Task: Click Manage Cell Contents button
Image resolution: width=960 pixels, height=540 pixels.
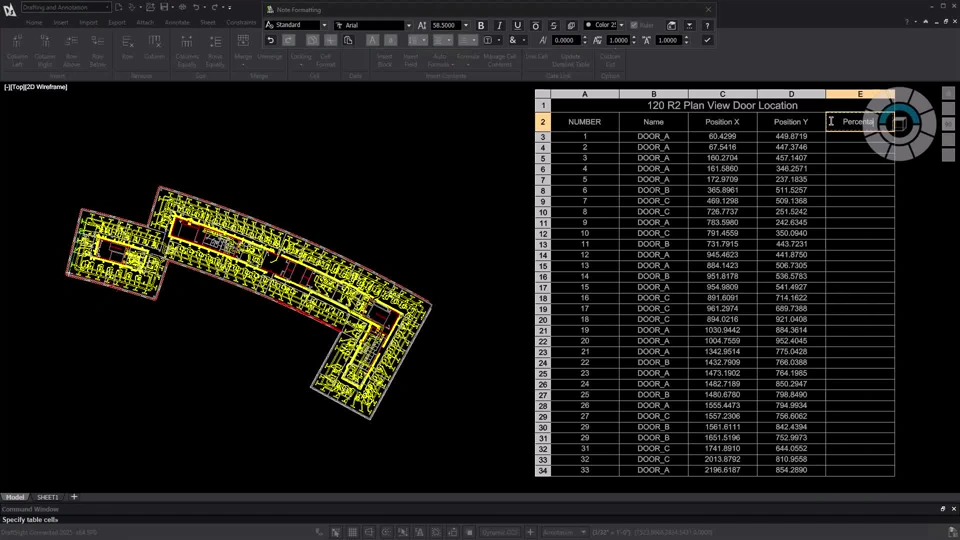Action: coord(500,59)
